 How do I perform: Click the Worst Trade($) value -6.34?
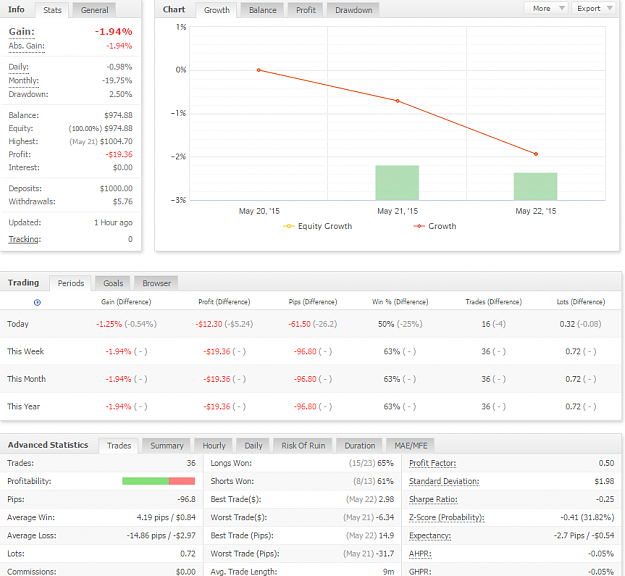tap(386, 517)
